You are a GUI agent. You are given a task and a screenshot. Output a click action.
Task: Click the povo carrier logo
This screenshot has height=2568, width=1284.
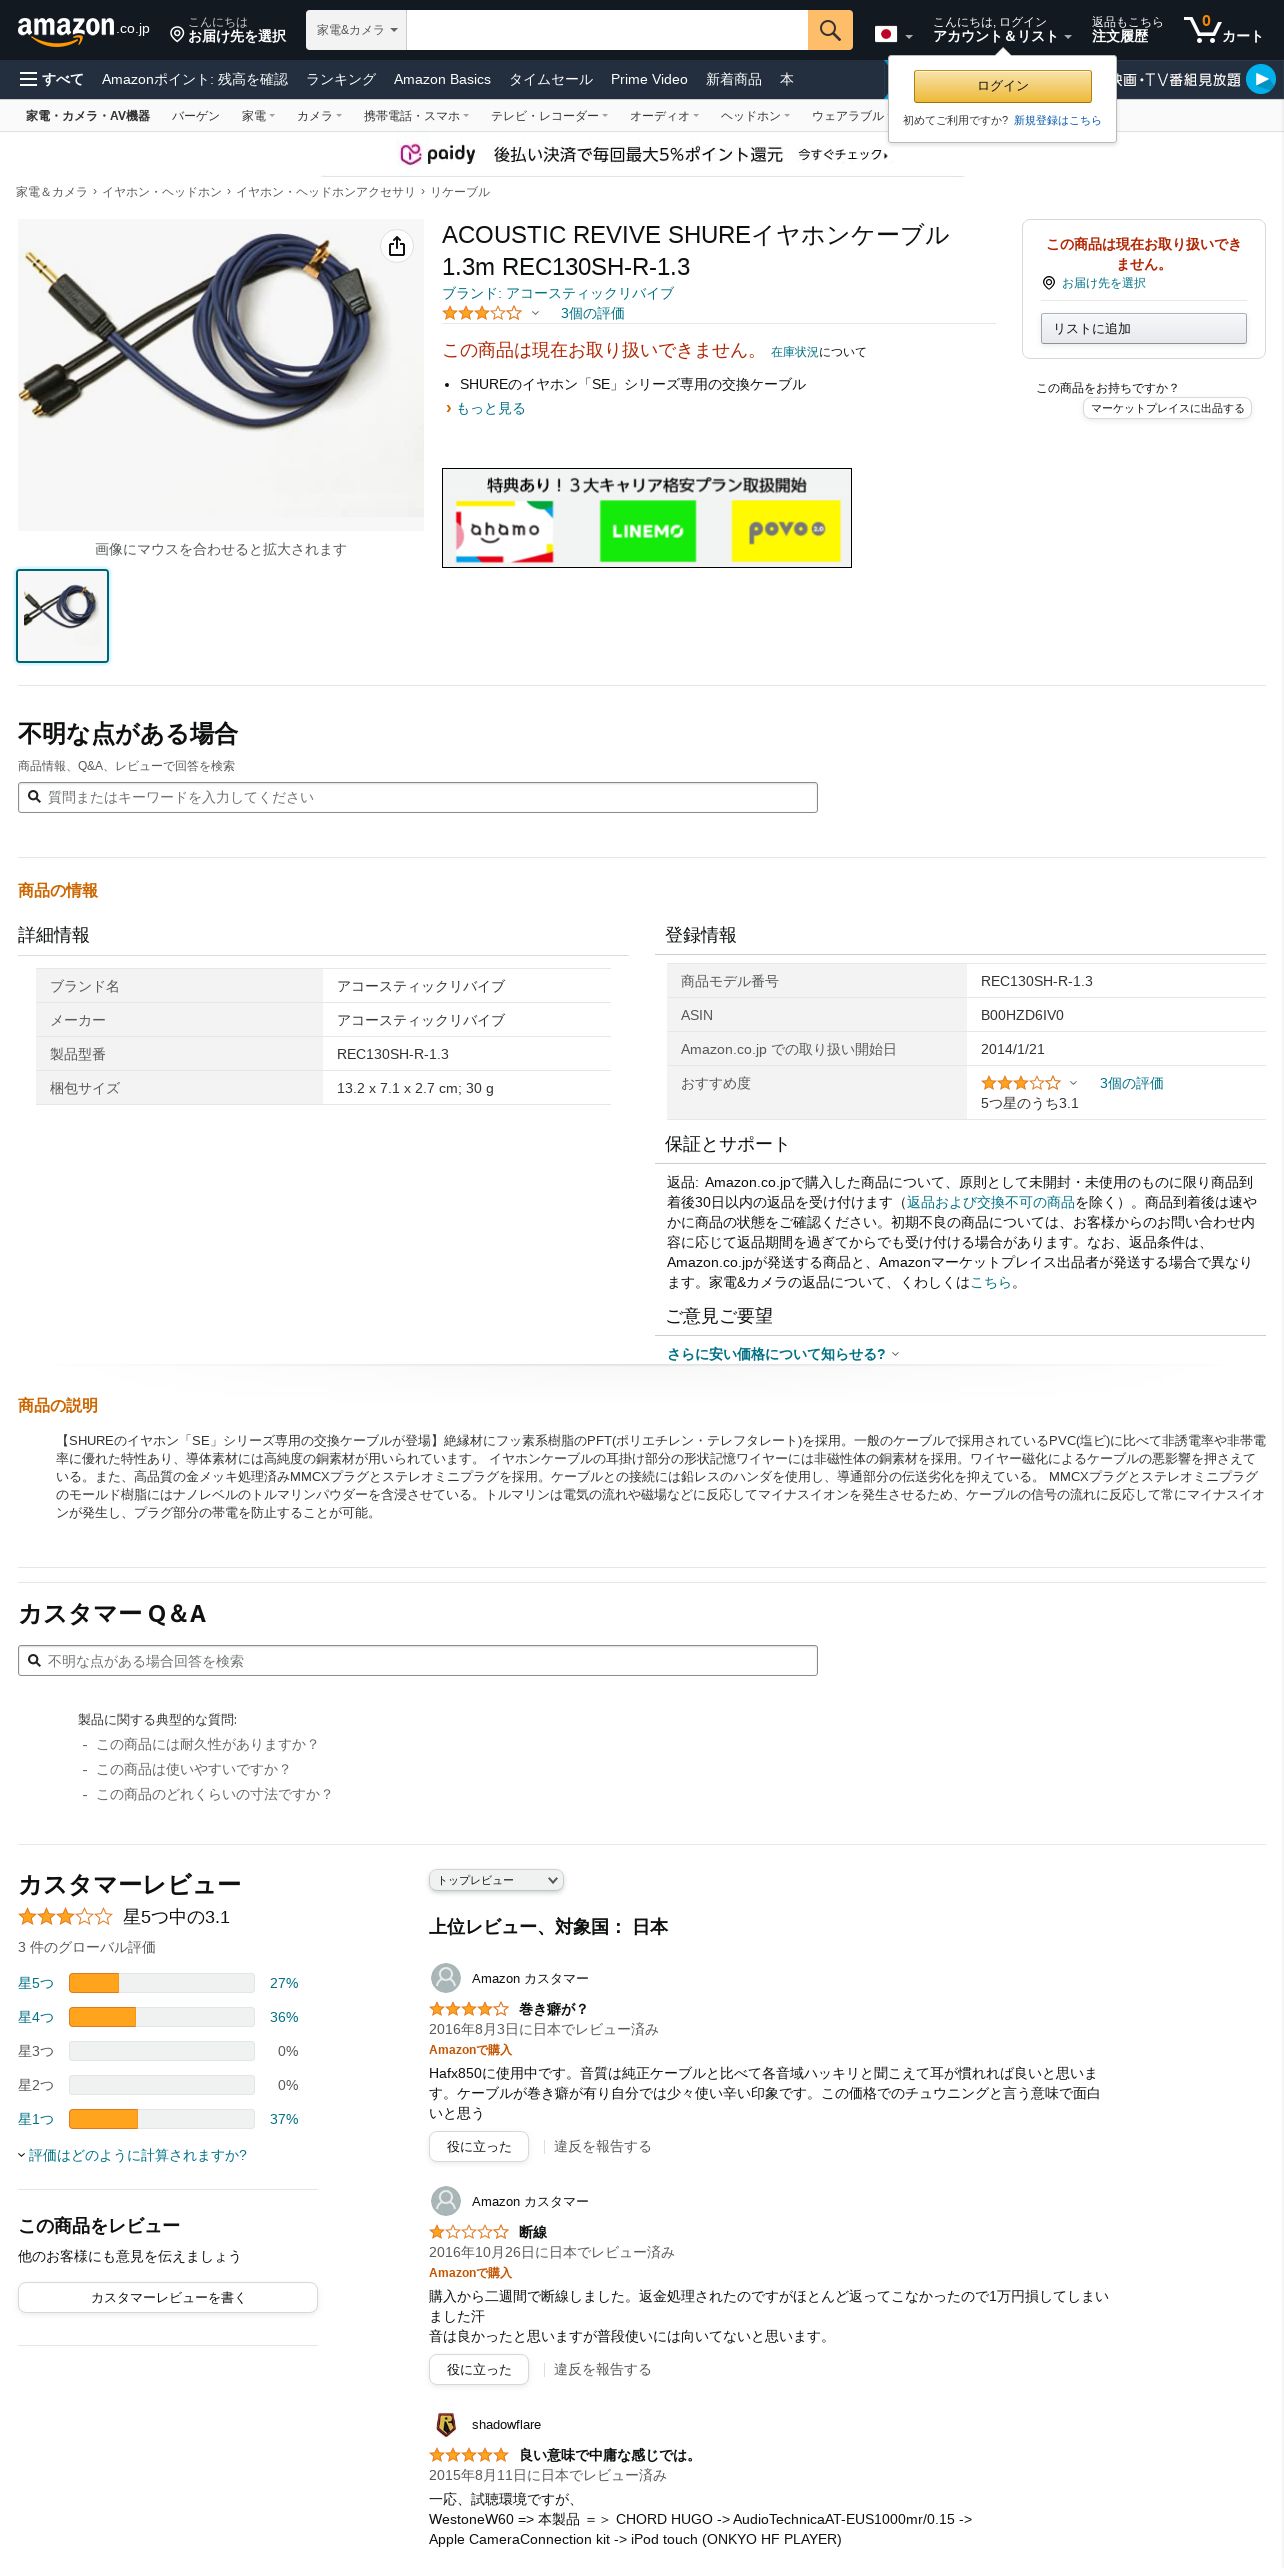[x=786, y=530]
